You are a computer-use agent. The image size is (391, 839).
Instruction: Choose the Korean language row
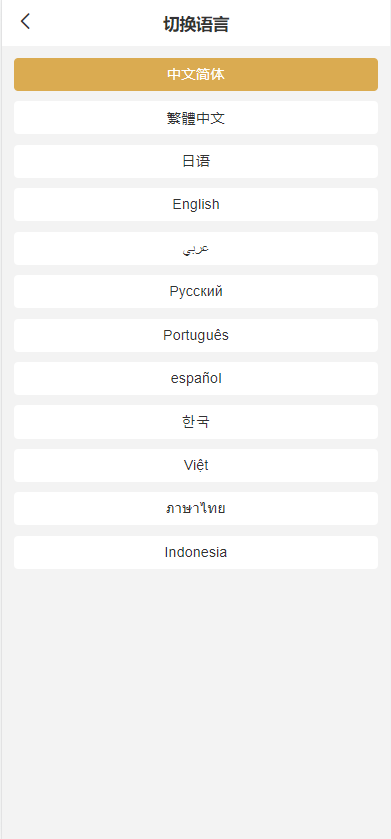pos(196,422)
